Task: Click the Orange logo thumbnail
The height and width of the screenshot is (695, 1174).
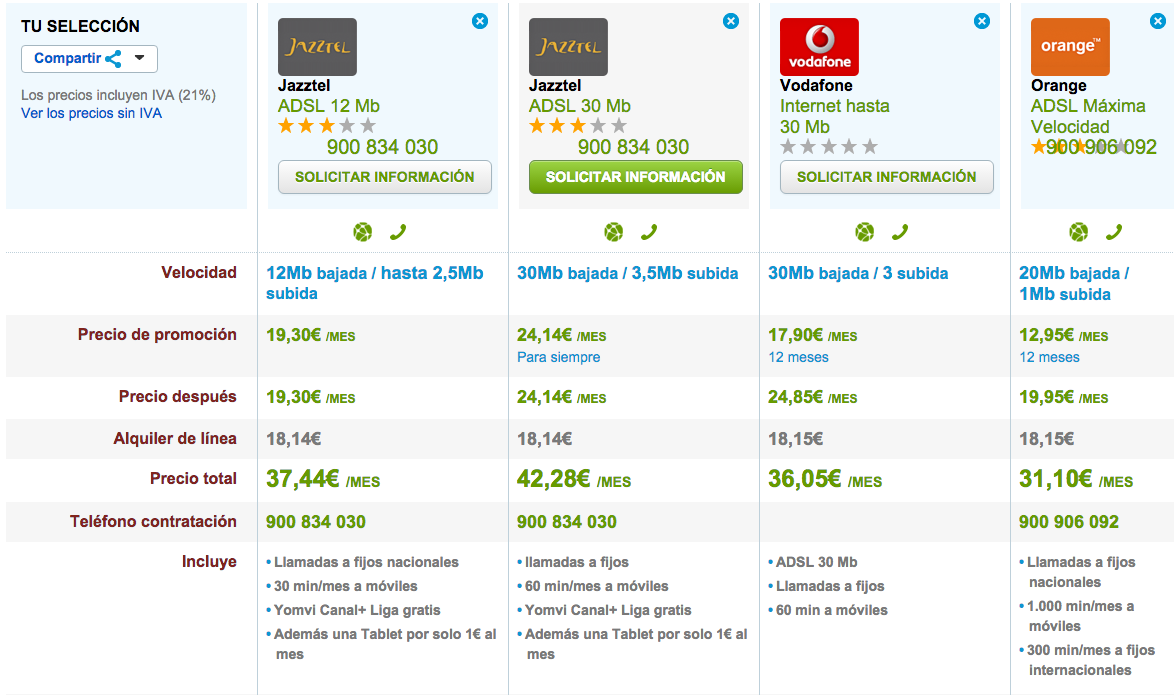Action: pyautogui.click(x=1070, y=47)
